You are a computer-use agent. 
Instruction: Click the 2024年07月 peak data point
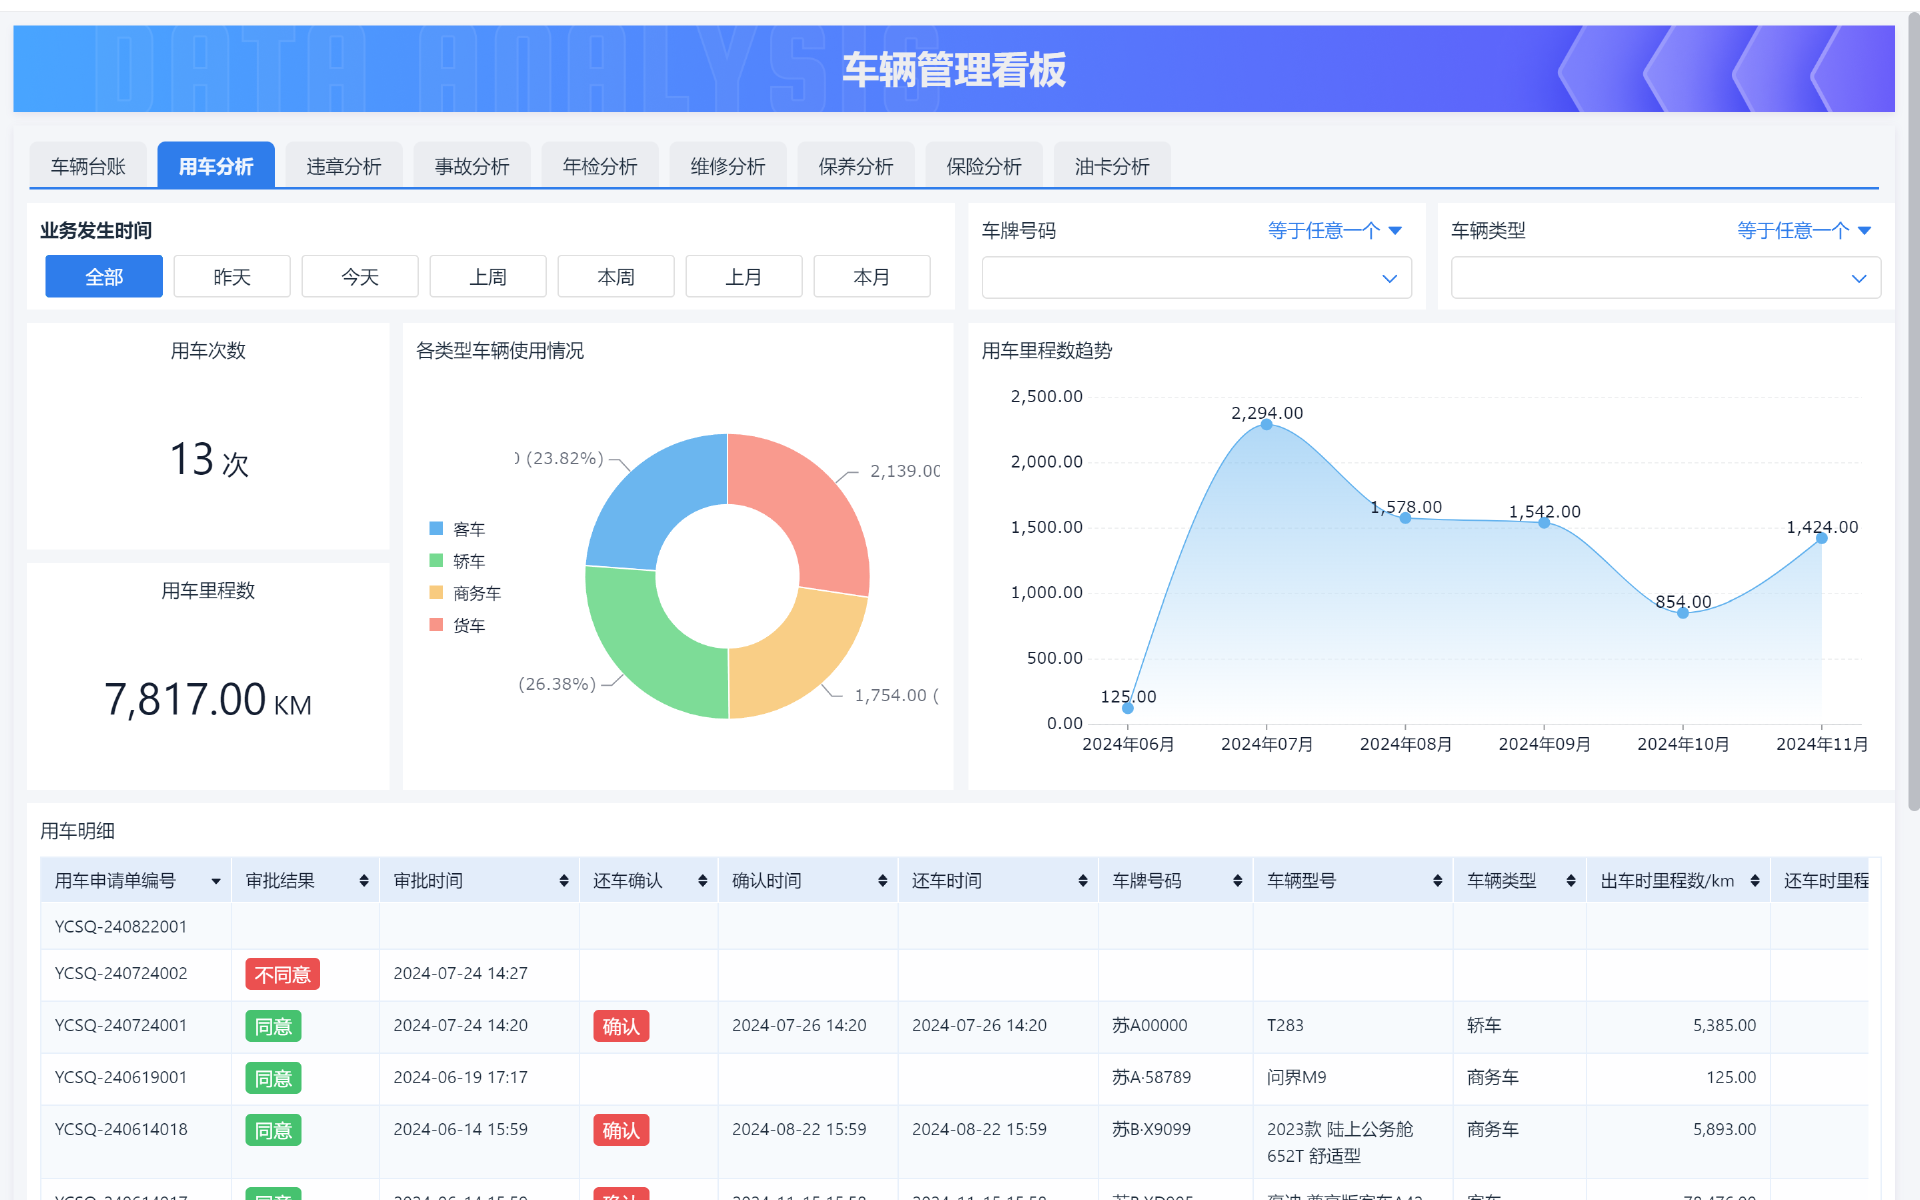(1267, 425)
